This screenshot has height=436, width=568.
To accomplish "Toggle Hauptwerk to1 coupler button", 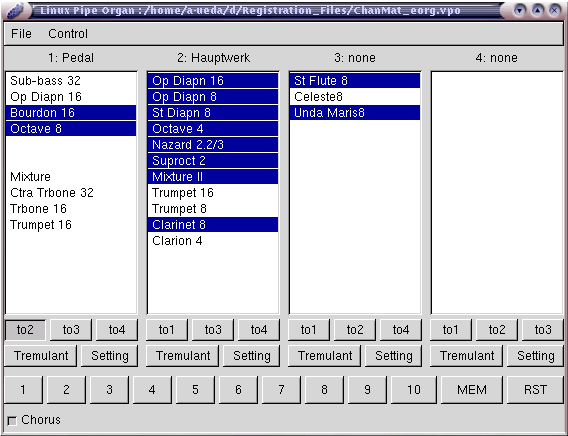I will tap(167, 330).
